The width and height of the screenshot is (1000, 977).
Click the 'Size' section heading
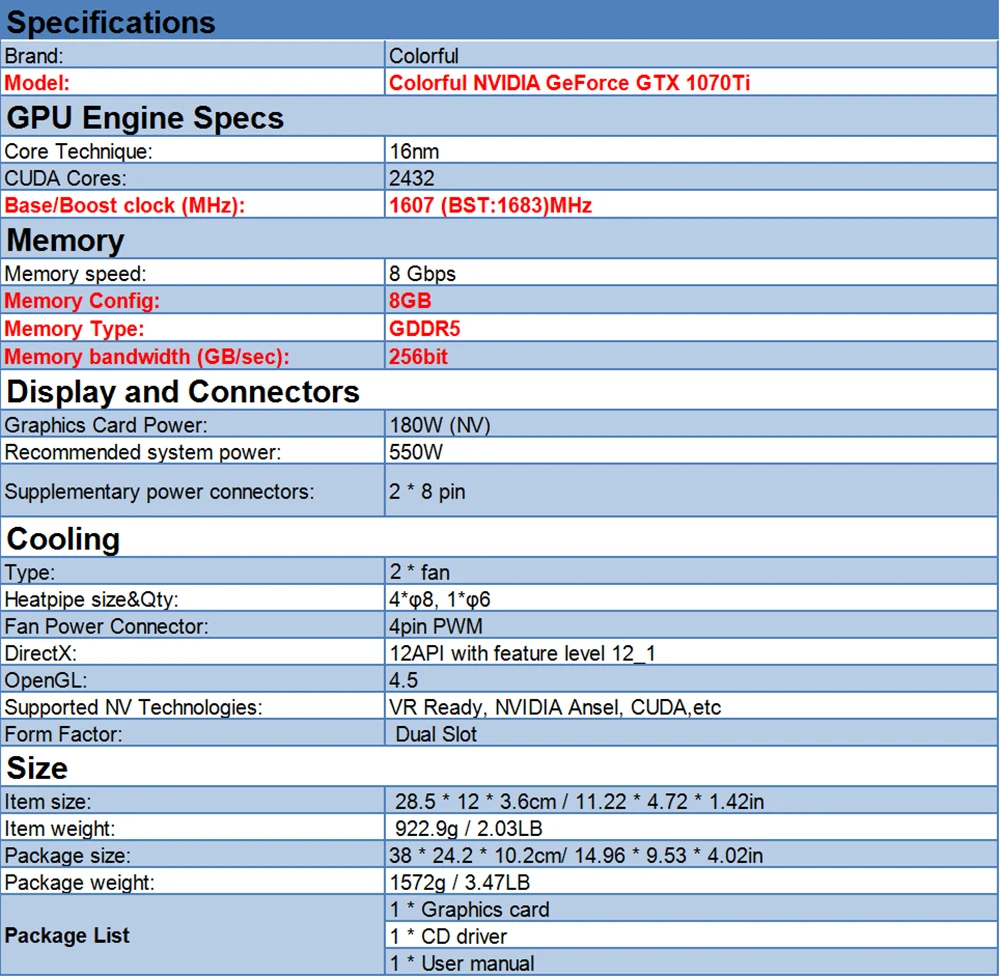coord(37,768)
